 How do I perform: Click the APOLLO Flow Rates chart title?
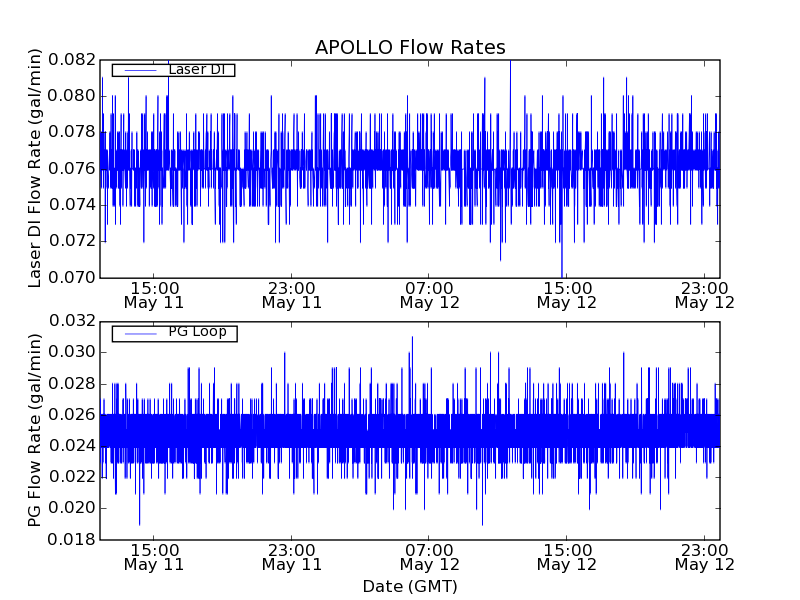click(410, 47)
